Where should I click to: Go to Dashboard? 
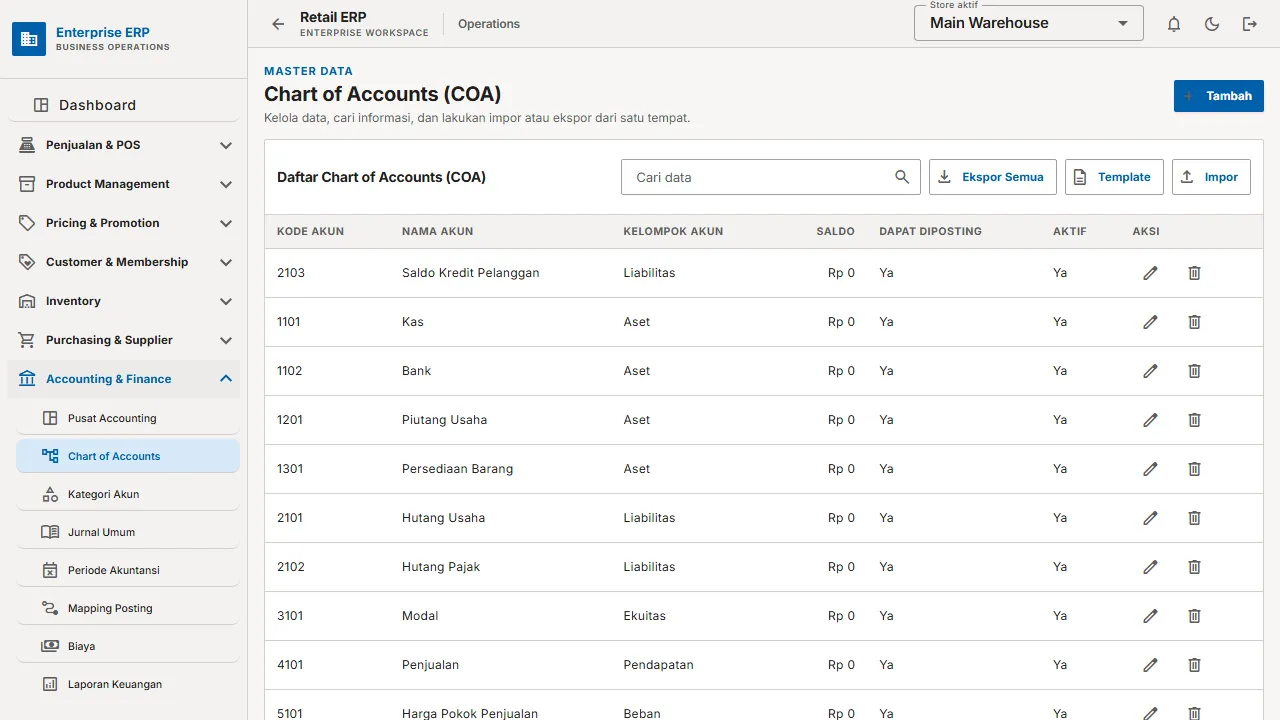(124, 105)
